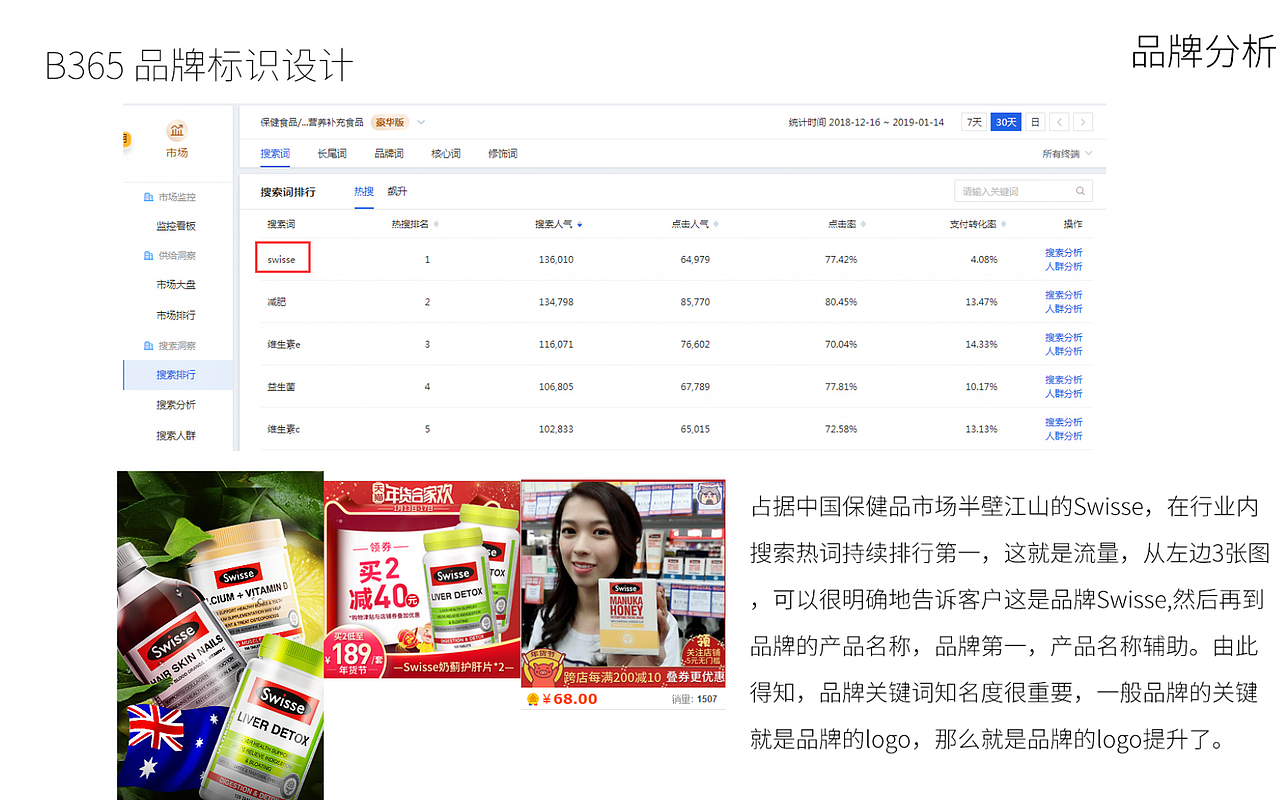Open 搜索分析 for 维生素e row
Screen dimensions: 1280x800
1064,337
